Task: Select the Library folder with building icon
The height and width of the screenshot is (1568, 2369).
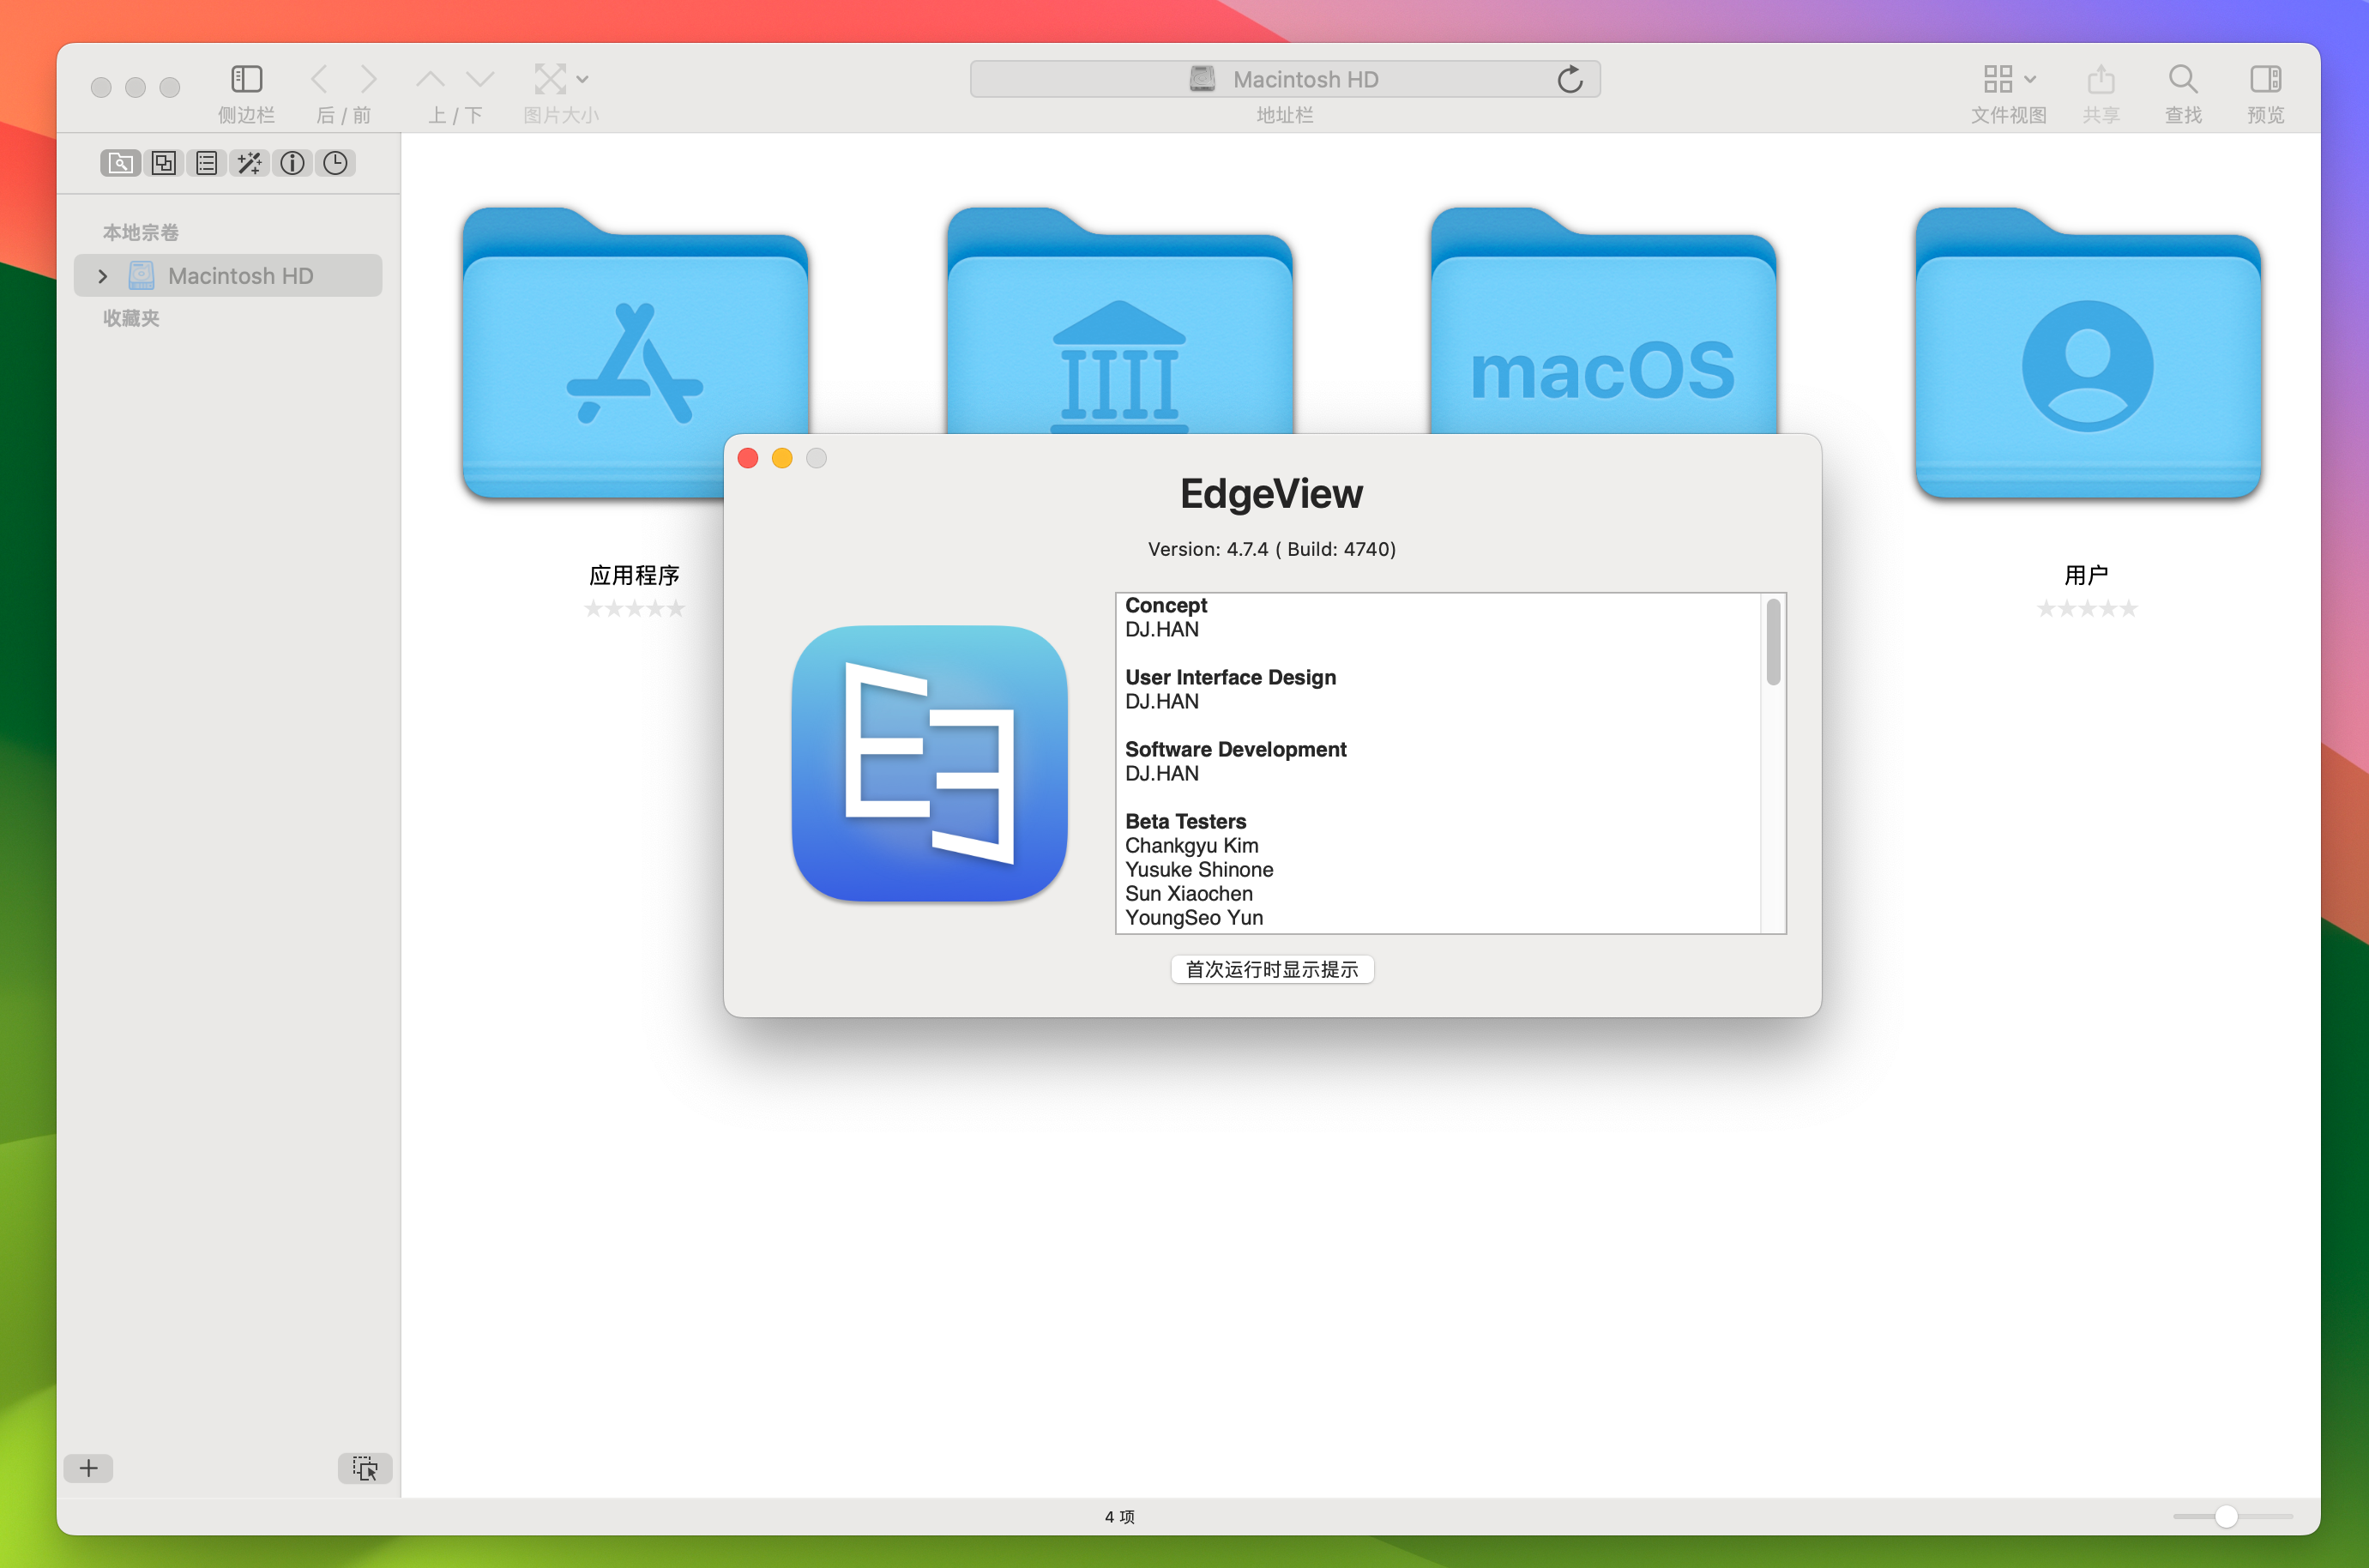Action: point(1120,320)
